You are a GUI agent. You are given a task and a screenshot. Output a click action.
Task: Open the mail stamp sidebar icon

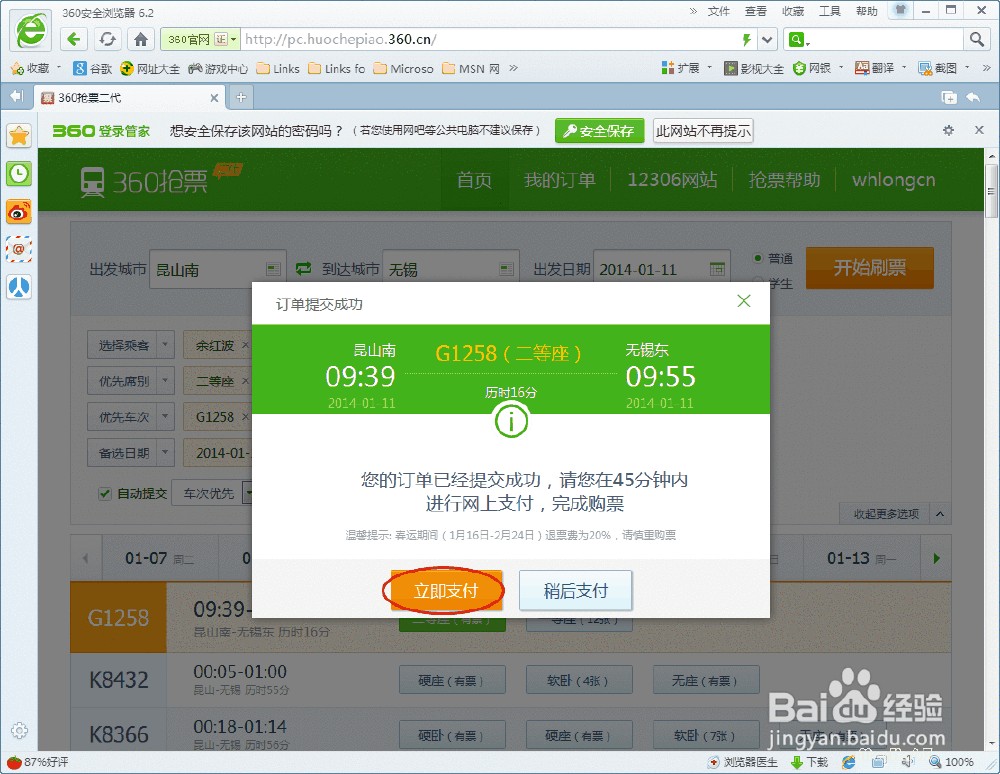click(18, 249)
